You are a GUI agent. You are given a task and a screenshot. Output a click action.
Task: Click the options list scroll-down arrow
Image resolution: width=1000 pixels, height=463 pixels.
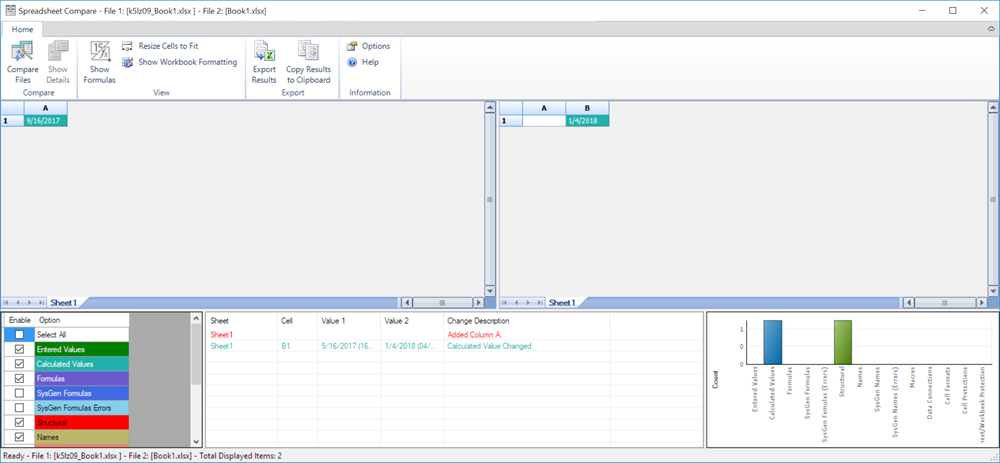196,441
